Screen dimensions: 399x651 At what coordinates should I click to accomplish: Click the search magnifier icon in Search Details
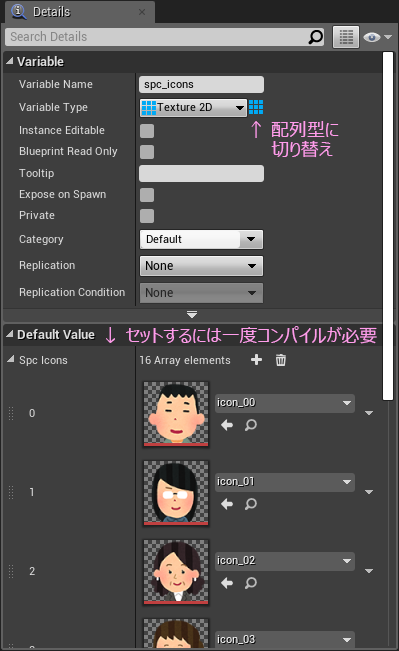pyautogui.click(x=316, y=37)
